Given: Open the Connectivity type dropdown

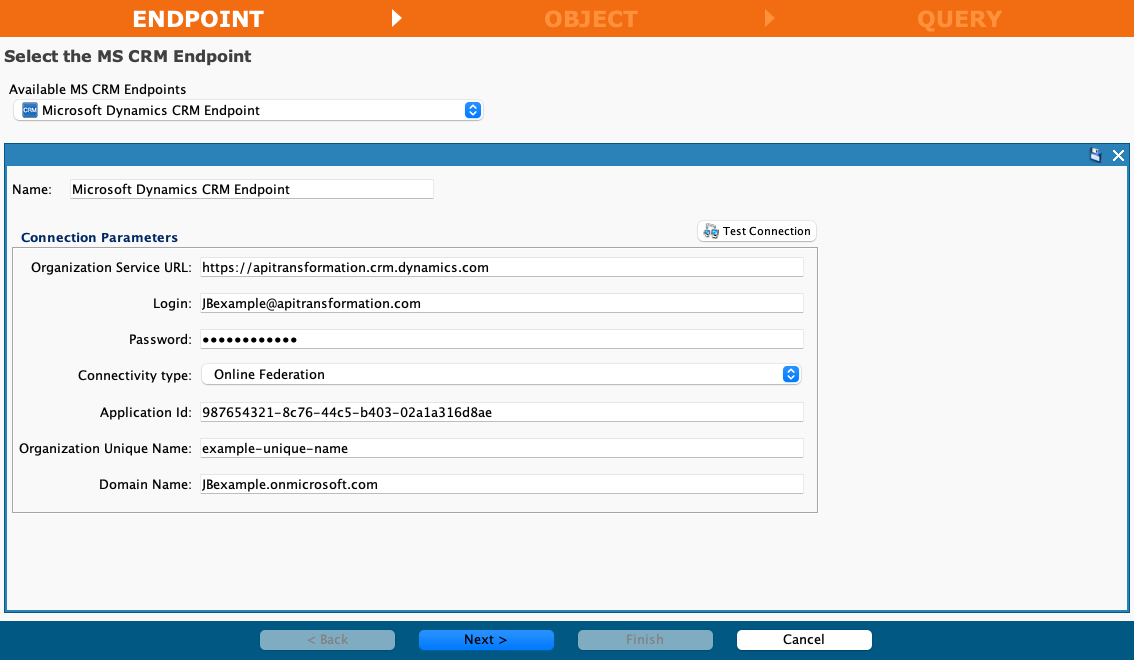Looking at the screenshot, I should pos(500,374).
